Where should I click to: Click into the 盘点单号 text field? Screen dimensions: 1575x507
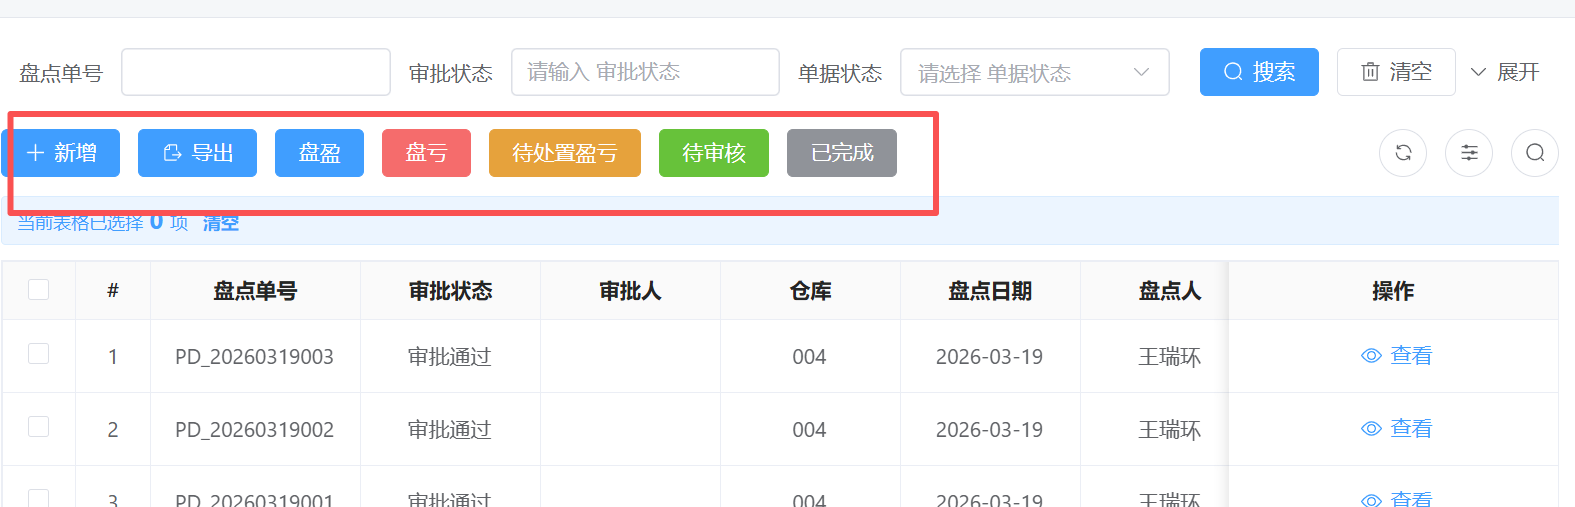pos(255,73)
